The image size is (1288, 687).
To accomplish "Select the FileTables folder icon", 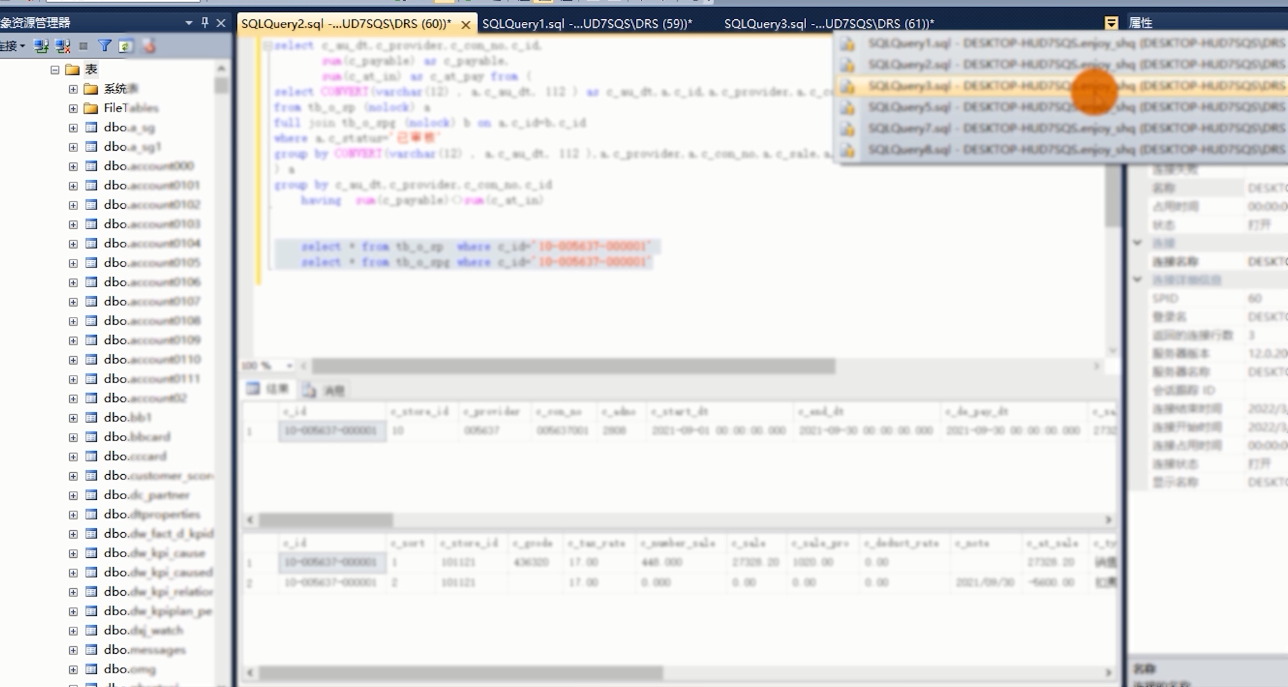I will (x=90, y=108).
